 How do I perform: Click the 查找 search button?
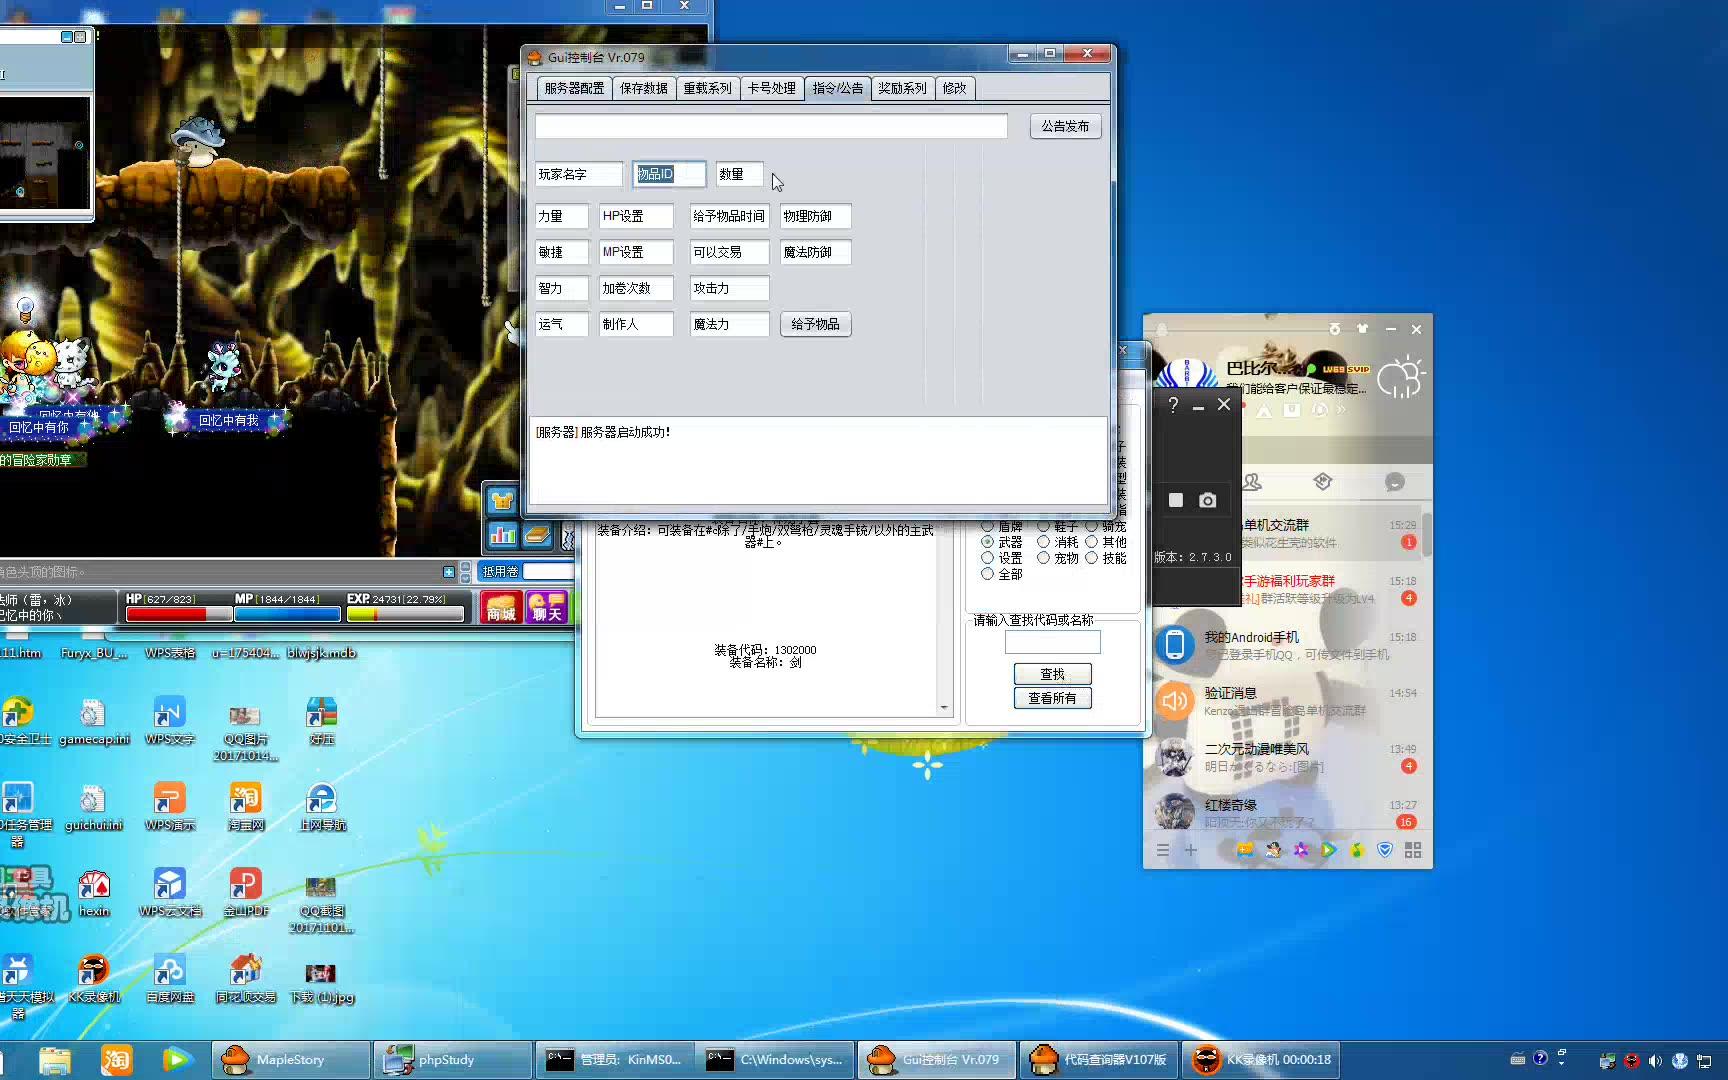tap(1052, 674)
